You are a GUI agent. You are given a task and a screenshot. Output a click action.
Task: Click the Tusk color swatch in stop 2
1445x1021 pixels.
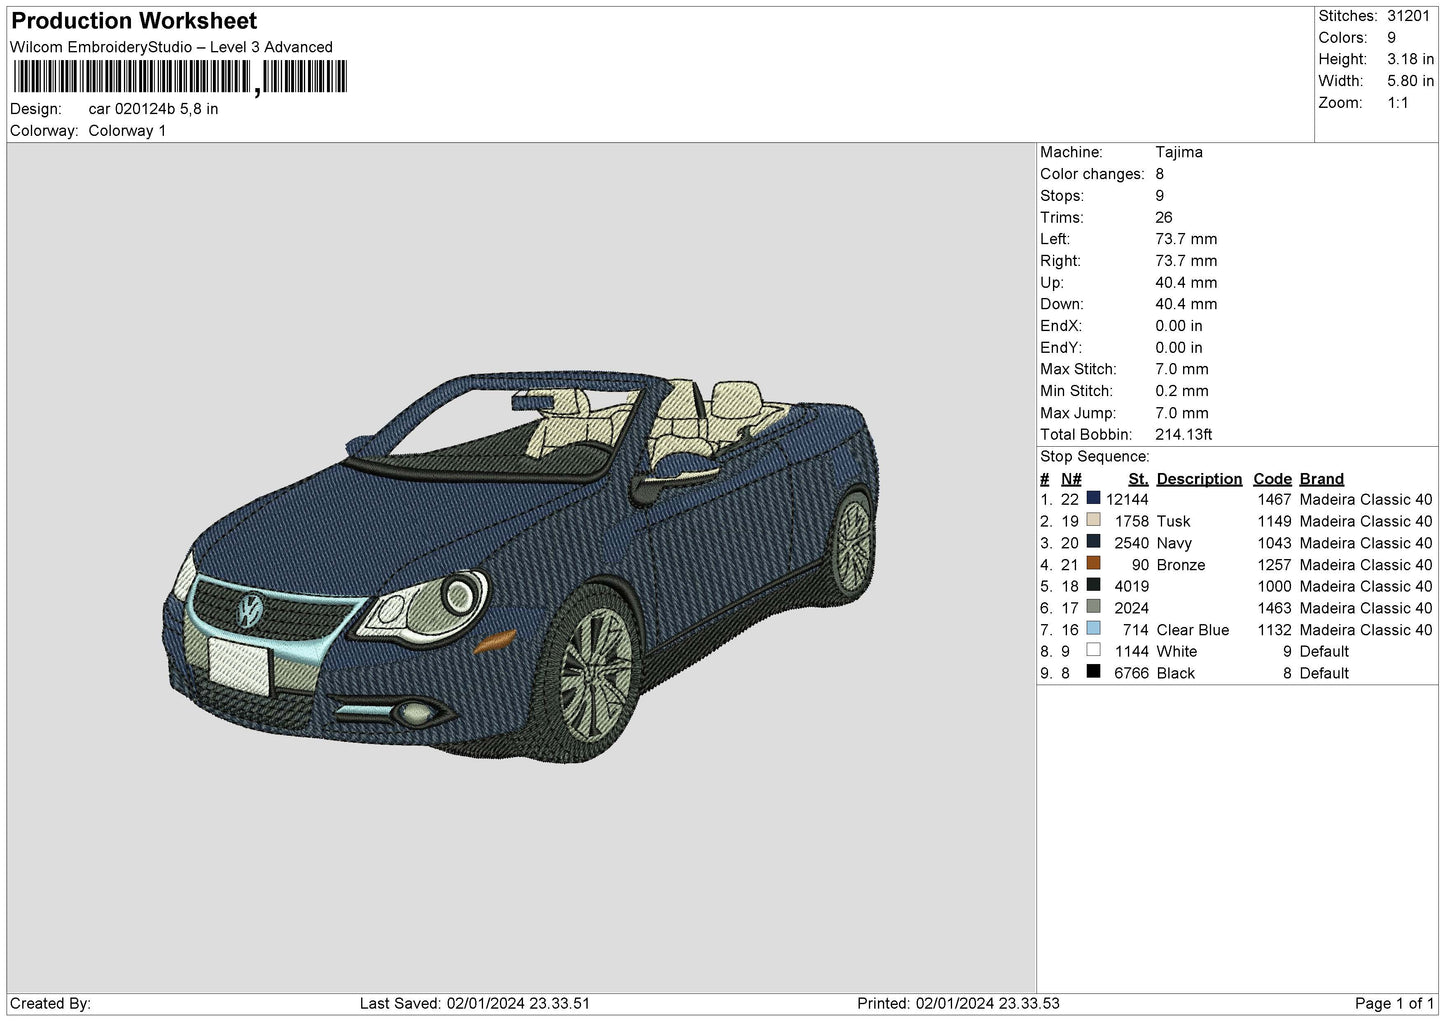pos(1093,520)
